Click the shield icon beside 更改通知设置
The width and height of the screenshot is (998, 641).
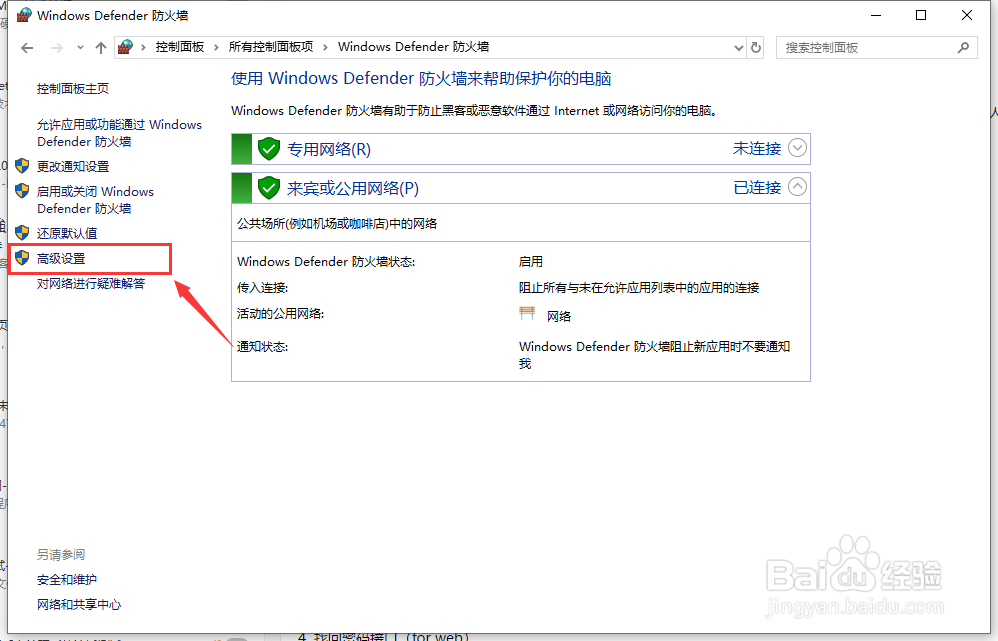pyautogui.click(x=22, y=167)
